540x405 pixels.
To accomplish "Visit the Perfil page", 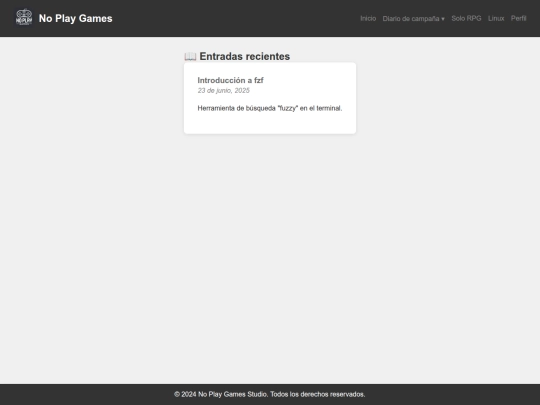I will [519, 18].
